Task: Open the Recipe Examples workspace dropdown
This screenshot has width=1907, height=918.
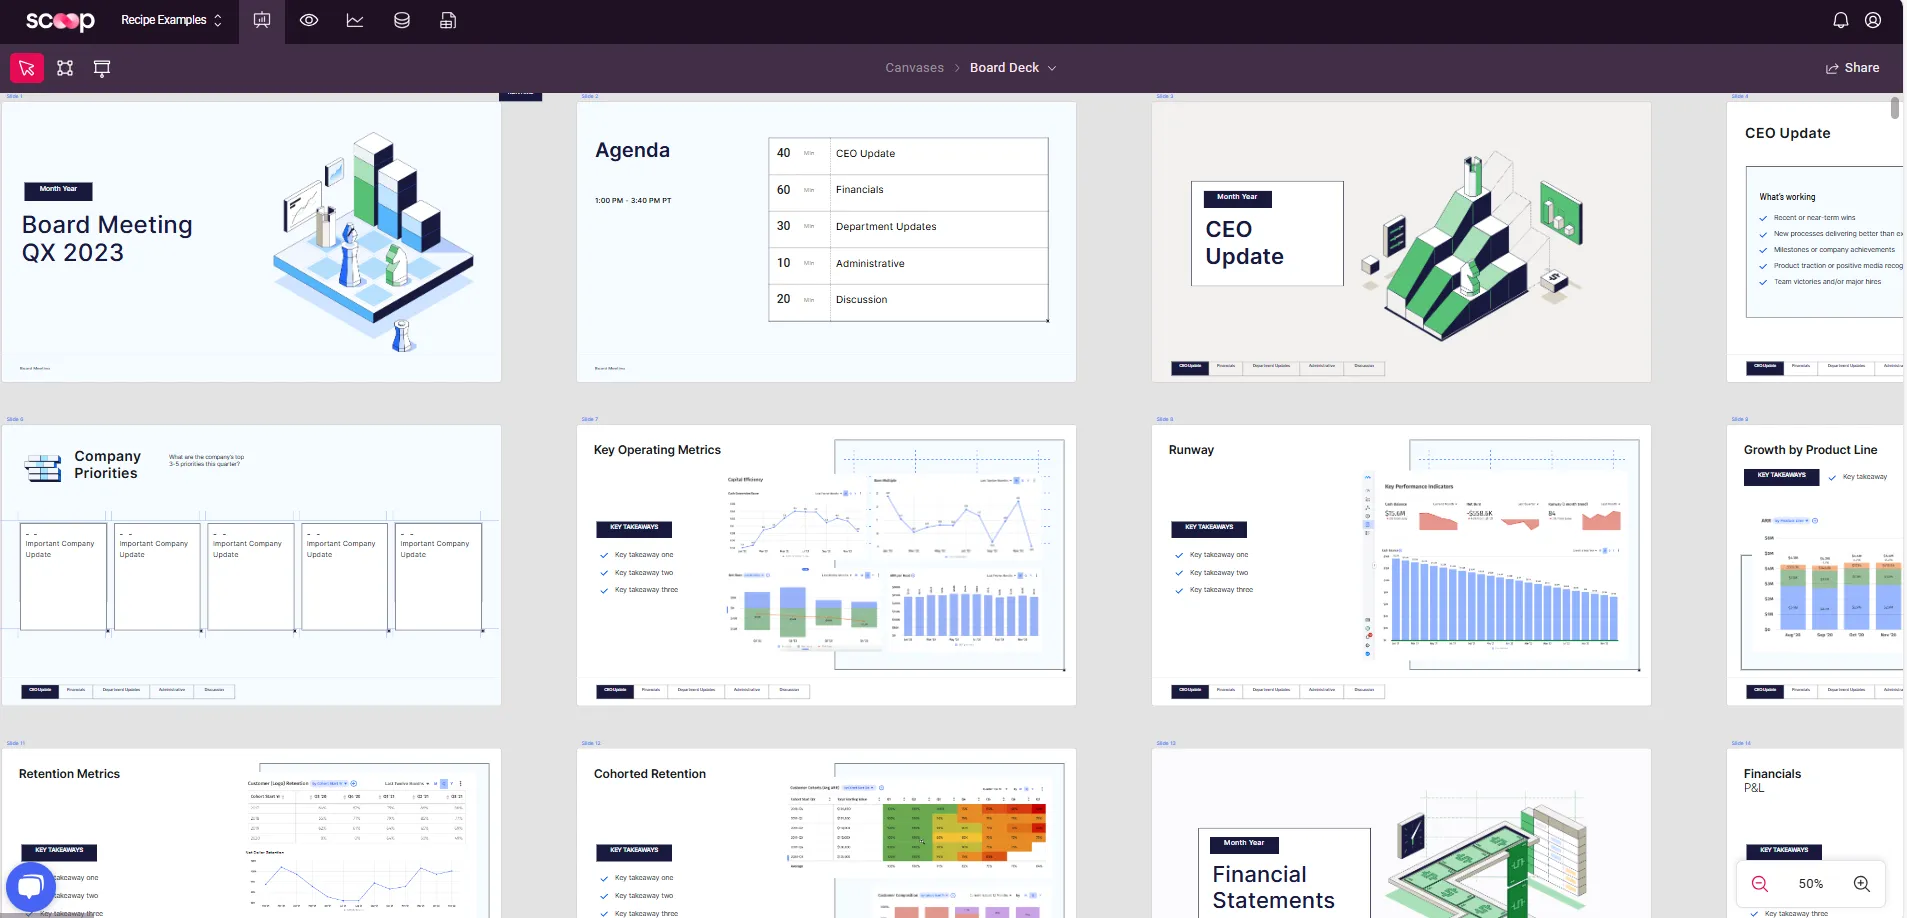Action: [171, 20]
